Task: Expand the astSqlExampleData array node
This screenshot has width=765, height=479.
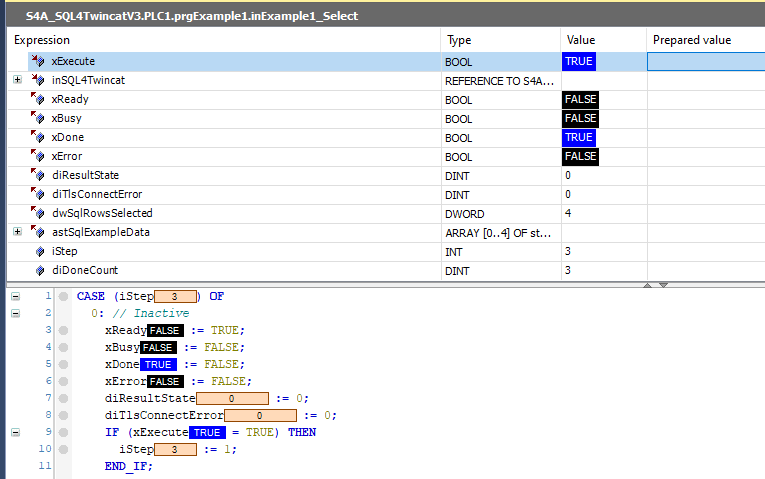Action: pyautogui.click(x=17, y=231)
